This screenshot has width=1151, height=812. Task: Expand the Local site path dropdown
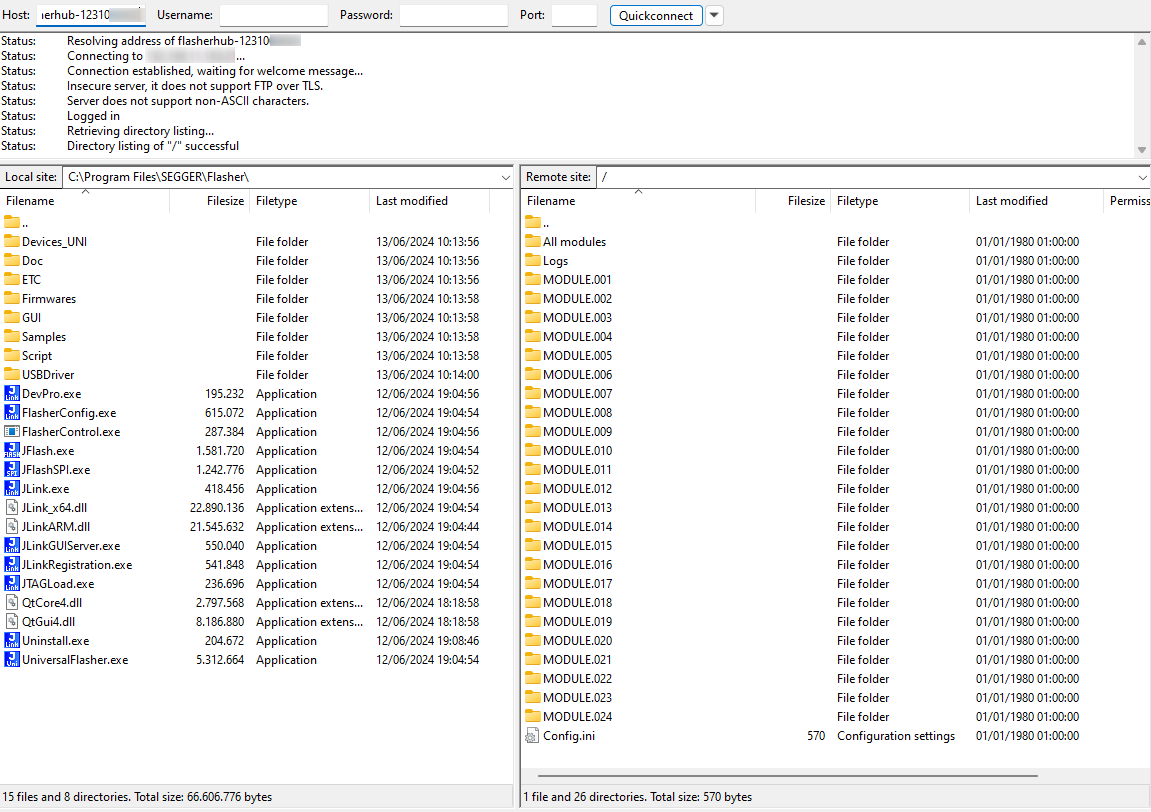click(x=505, y=177)
